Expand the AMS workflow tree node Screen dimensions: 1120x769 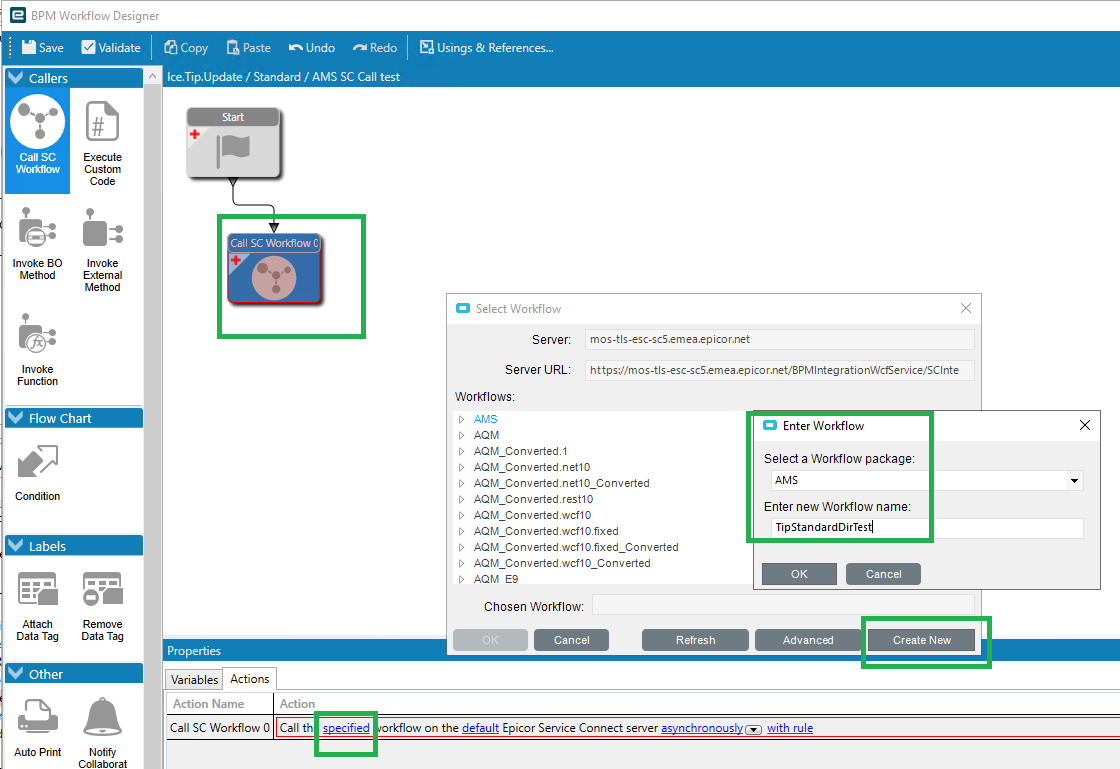[x=461, y=419]
